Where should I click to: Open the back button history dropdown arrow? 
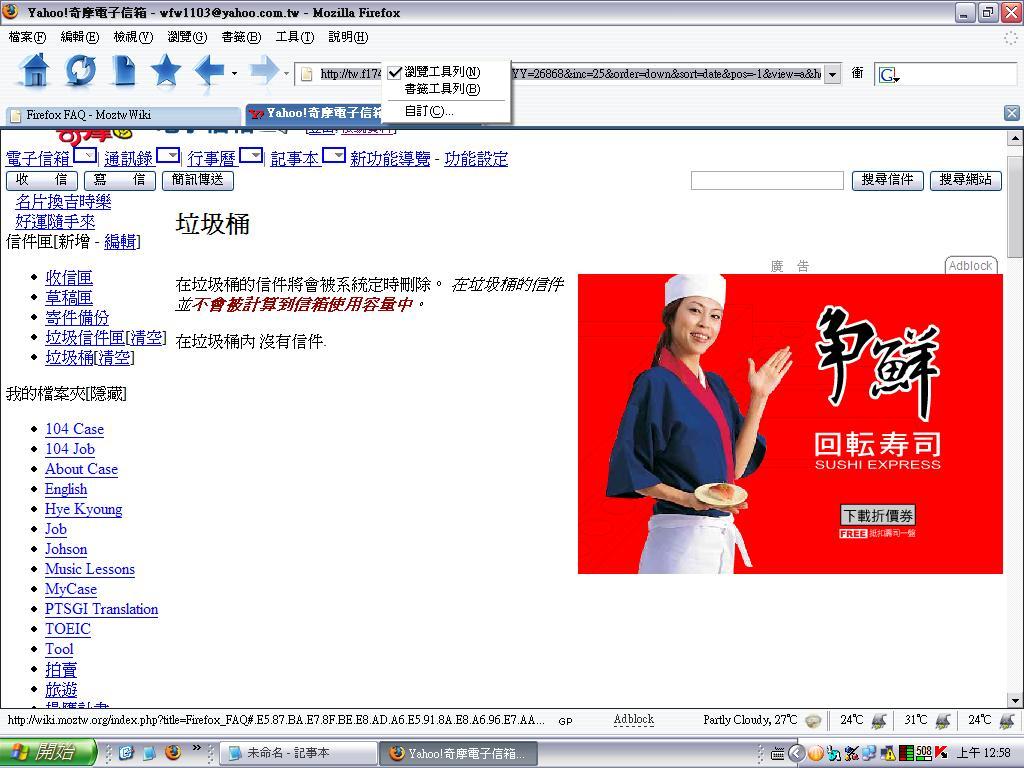(x=234, y=73)
